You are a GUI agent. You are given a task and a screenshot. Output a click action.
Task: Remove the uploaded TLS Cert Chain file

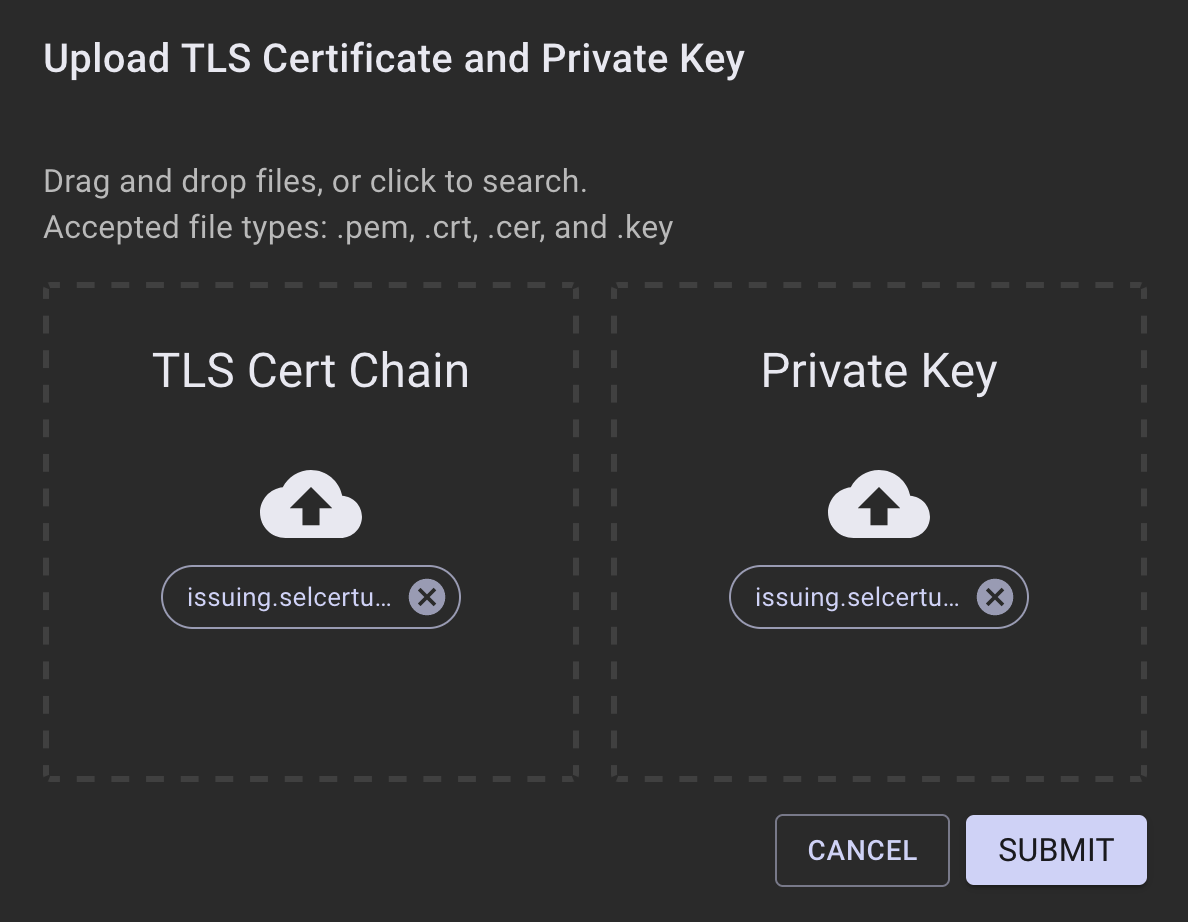pos(427,597)
